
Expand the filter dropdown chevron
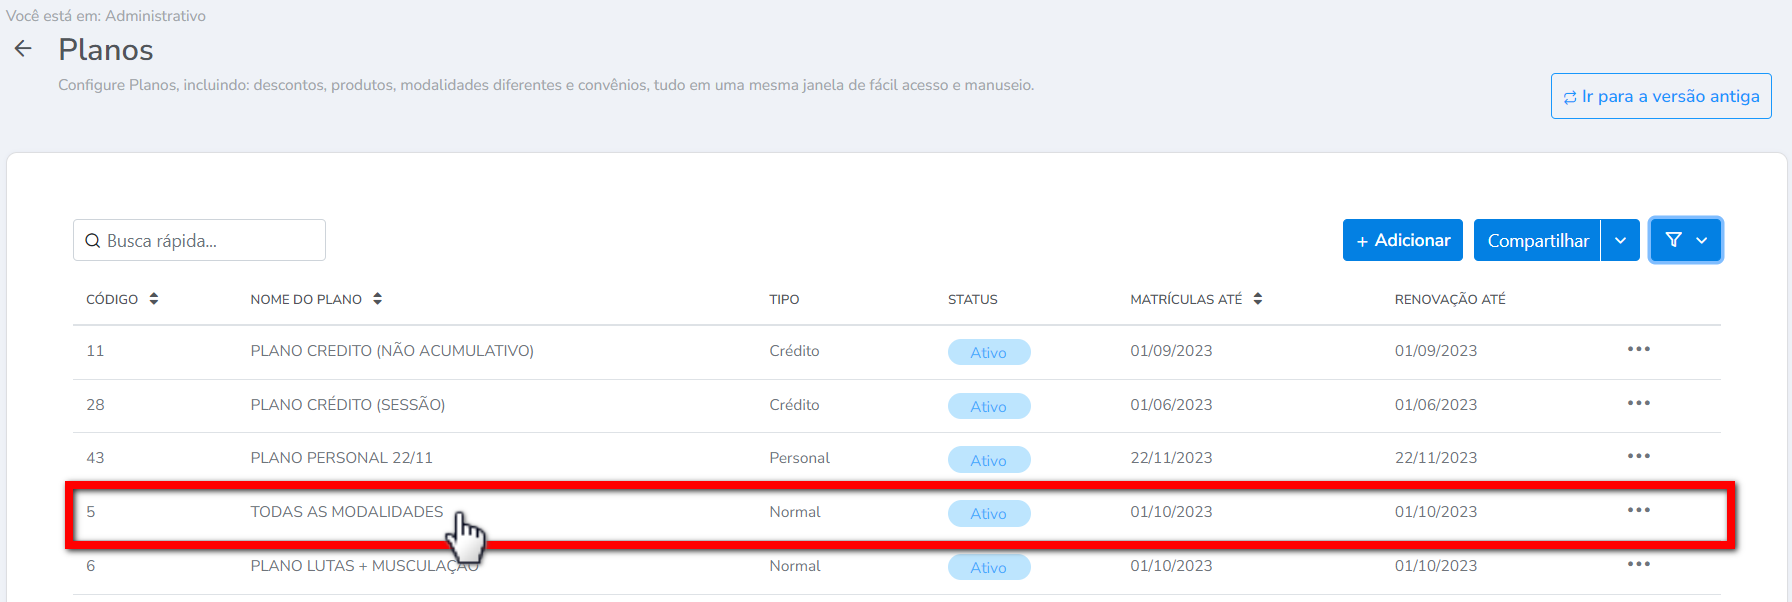click(x=1702, y=240)
